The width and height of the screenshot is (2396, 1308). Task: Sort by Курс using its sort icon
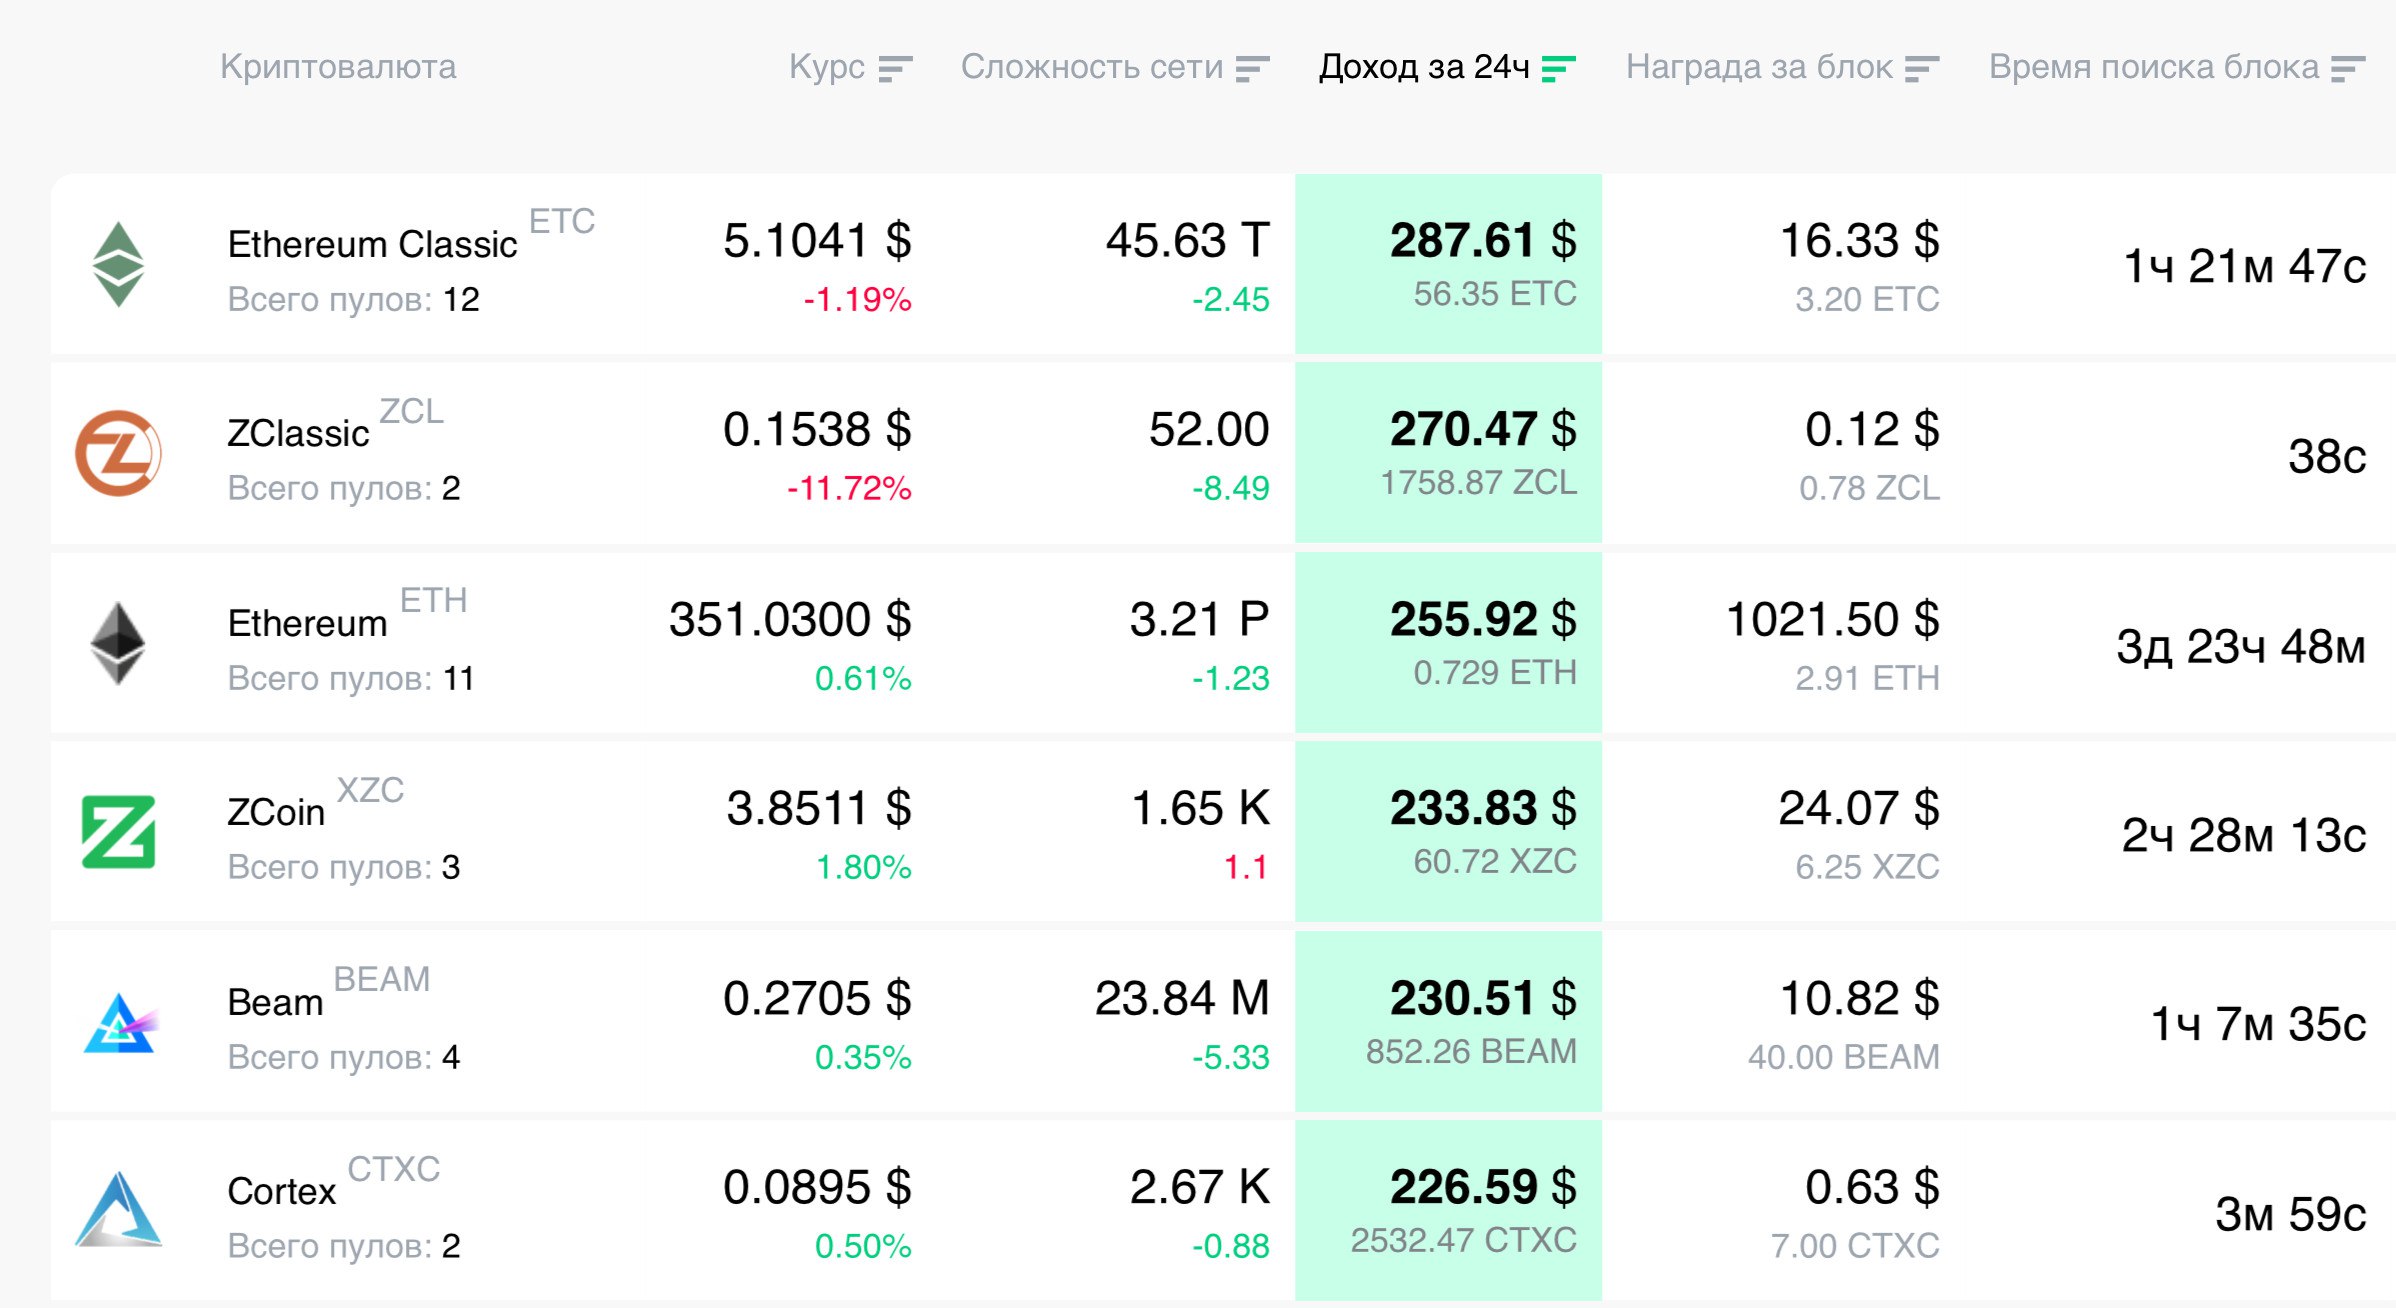click(895, 69)
